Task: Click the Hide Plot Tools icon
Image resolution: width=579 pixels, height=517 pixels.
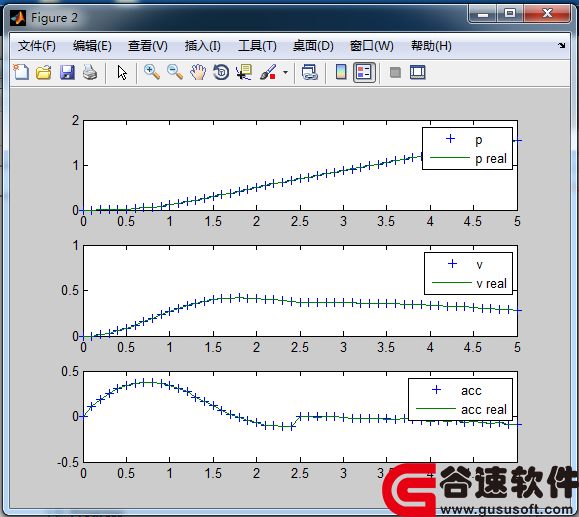Action: (395, 72)
